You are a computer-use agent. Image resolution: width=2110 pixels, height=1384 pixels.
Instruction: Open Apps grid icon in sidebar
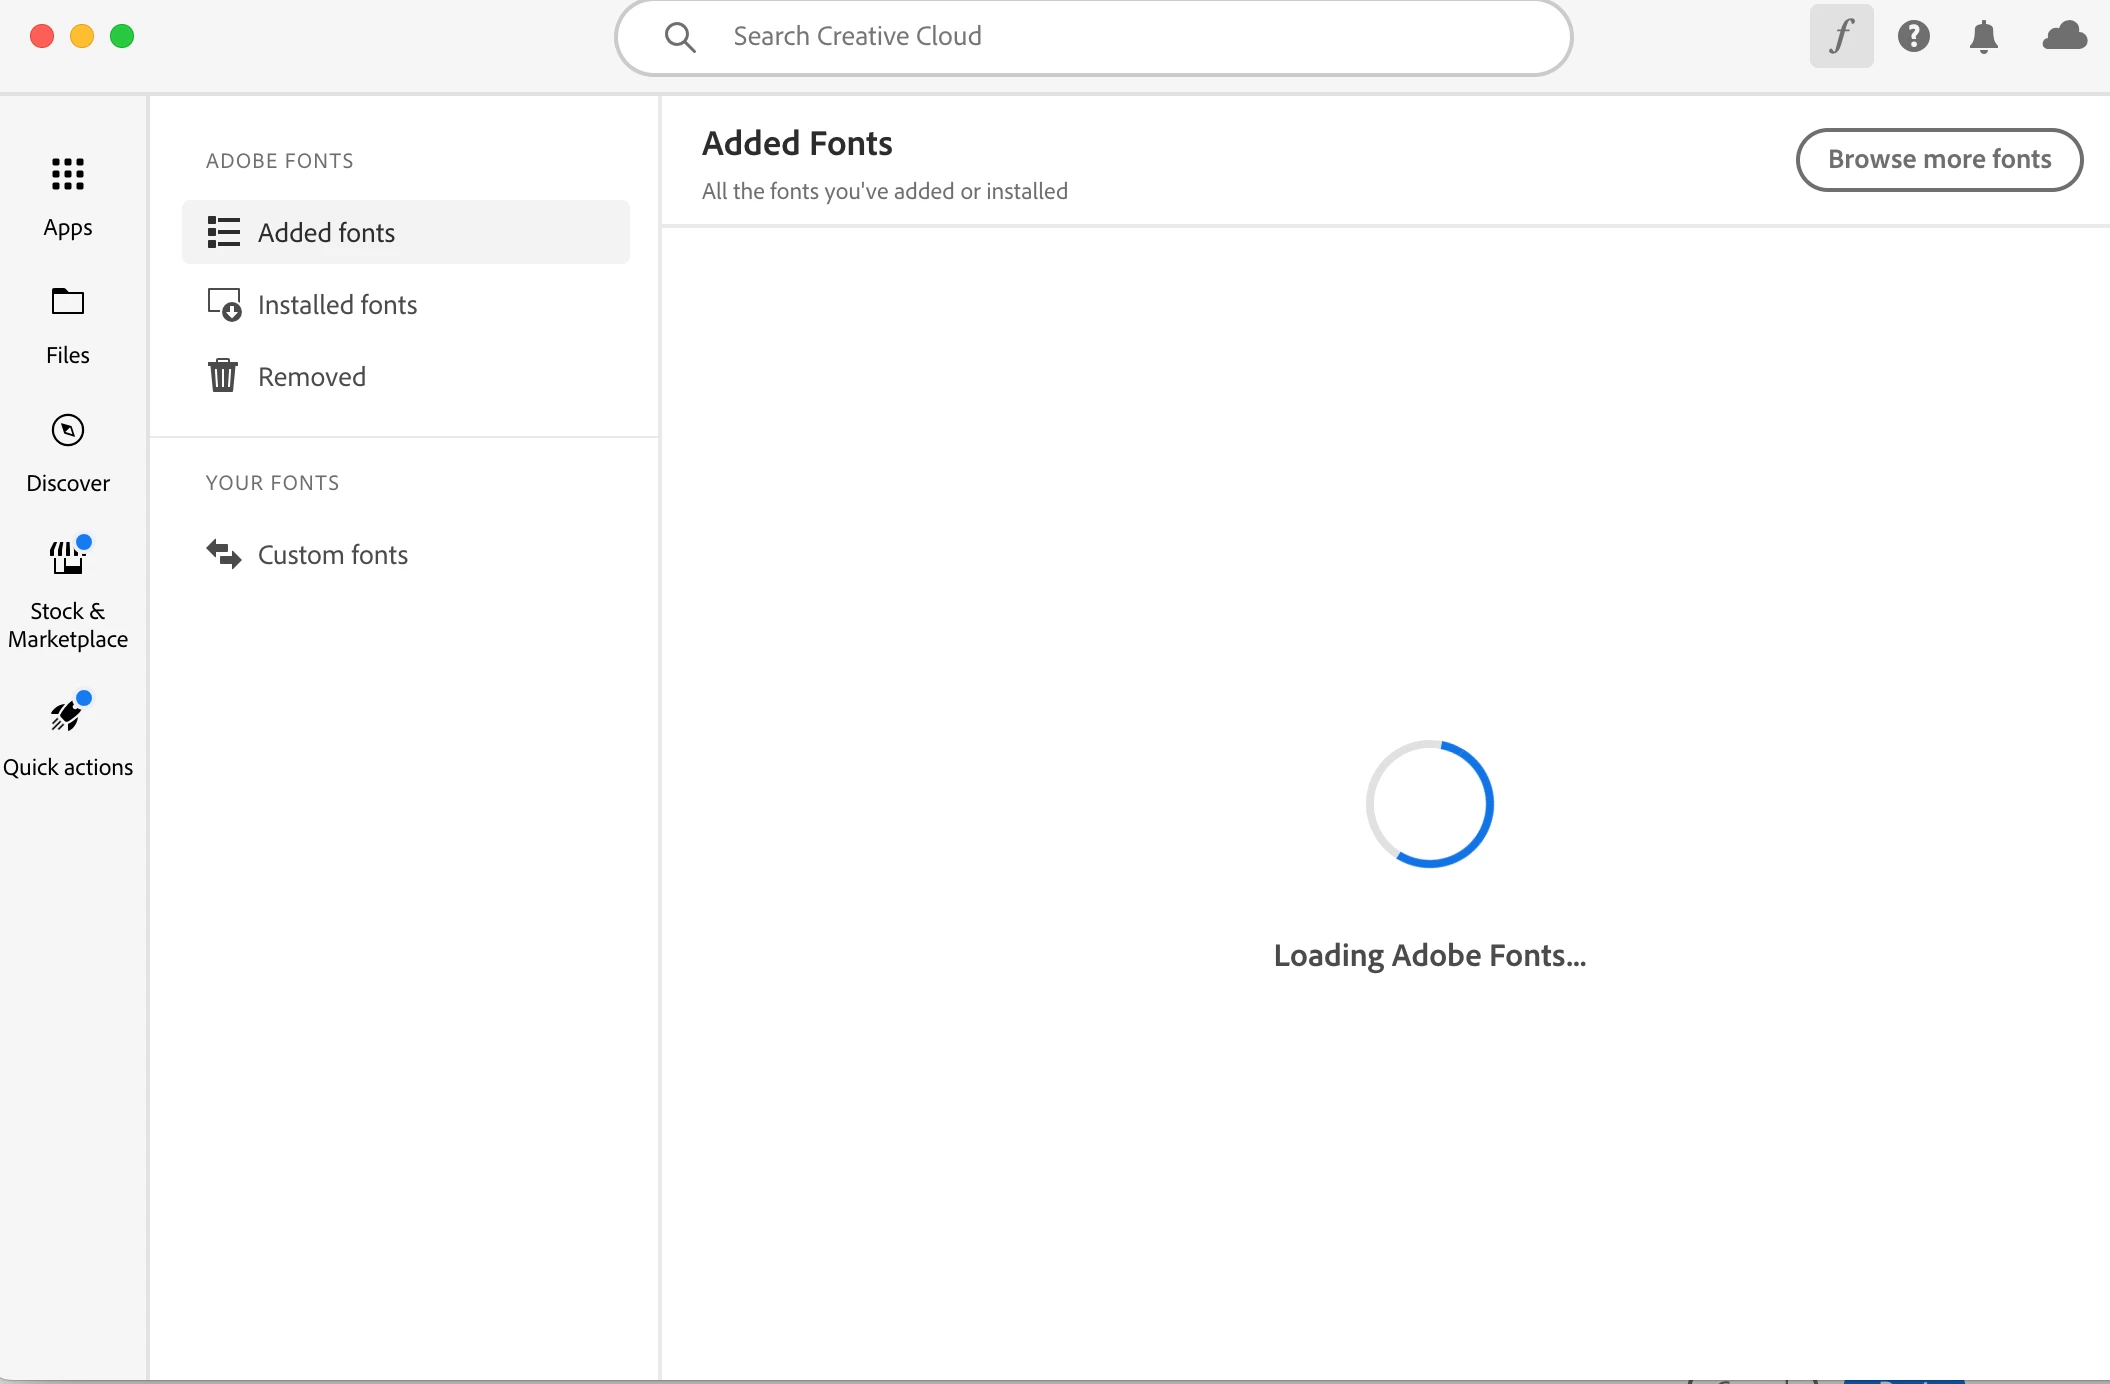pyautogui.click(x=68, y=175)
